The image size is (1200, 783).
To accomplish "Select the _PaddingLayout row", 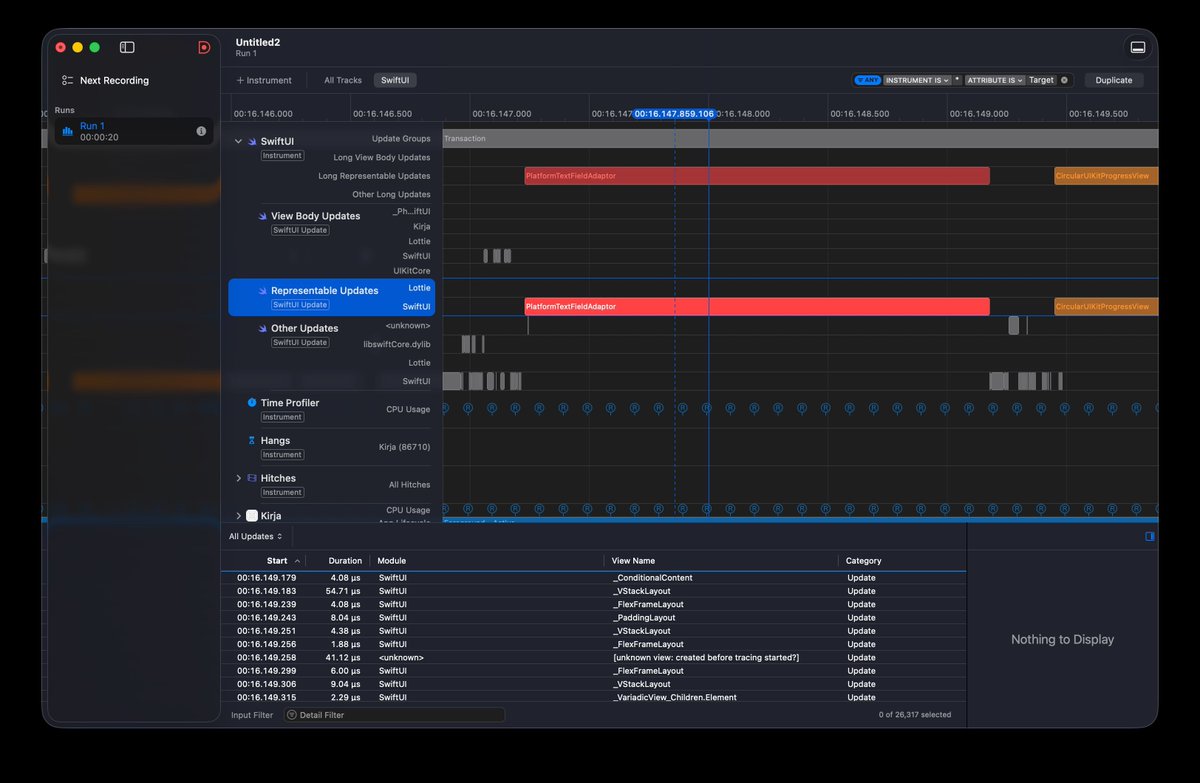I will tap(594, 618).
